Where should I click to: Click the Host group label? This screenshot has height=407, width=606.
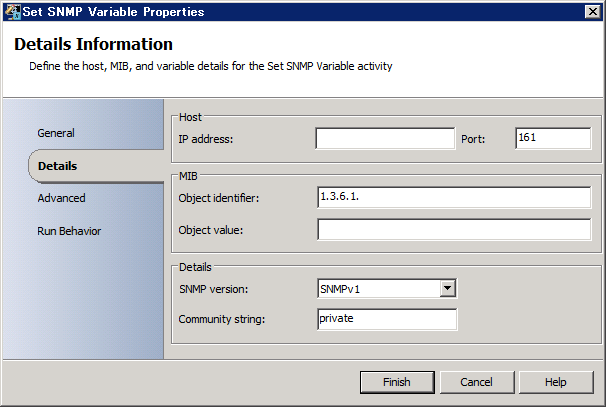(x=190, y=117)
